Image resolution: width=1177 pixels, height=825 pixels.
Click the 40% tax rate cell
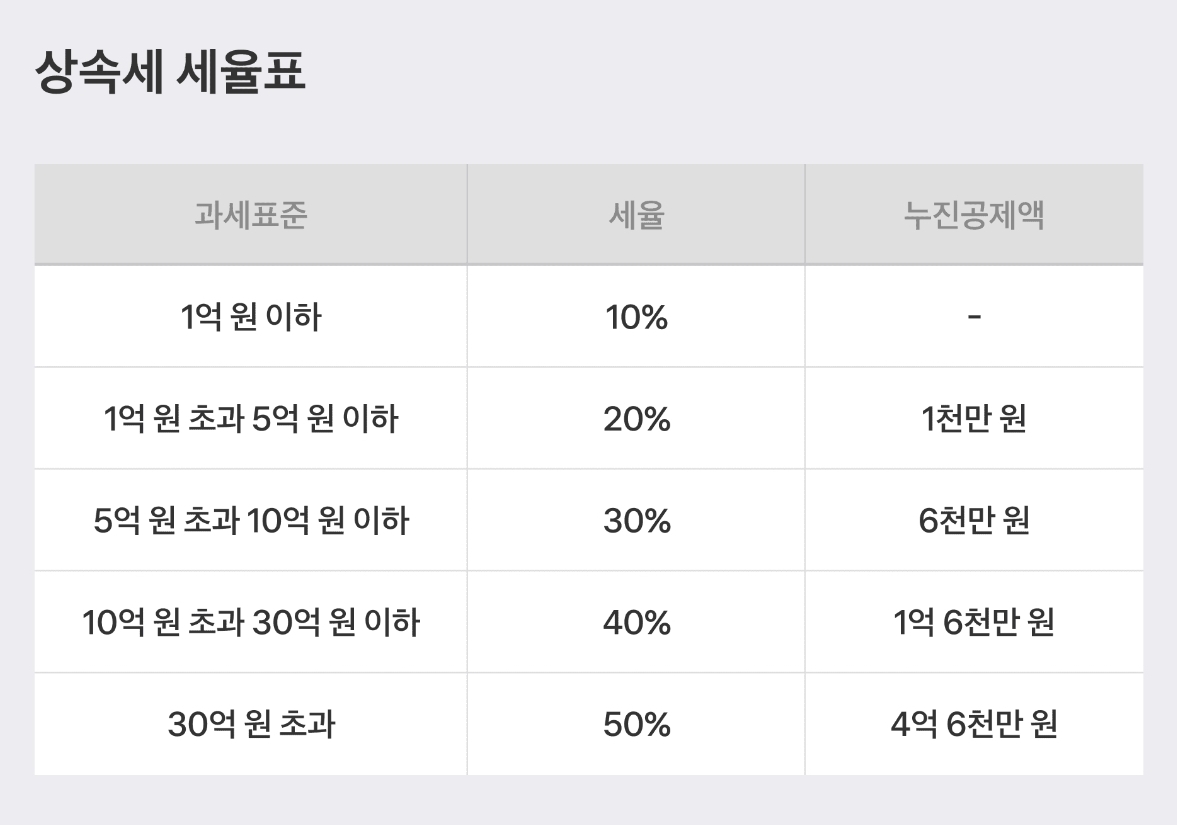click(636, 624)
